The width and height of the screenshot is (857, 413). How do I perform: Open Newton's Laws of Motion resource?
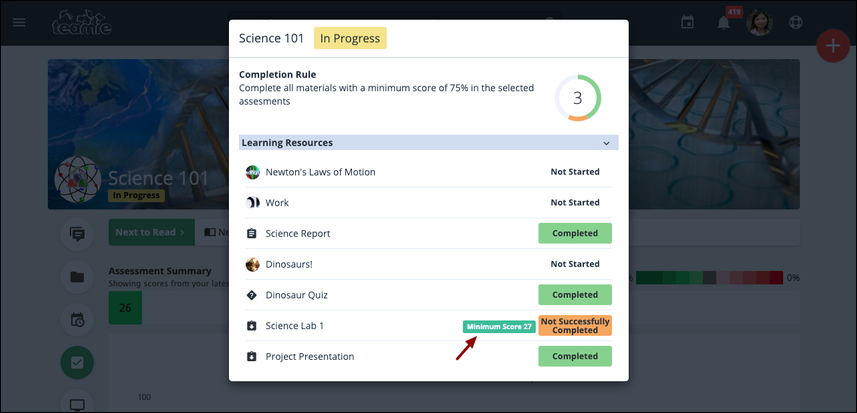point(320,172)
